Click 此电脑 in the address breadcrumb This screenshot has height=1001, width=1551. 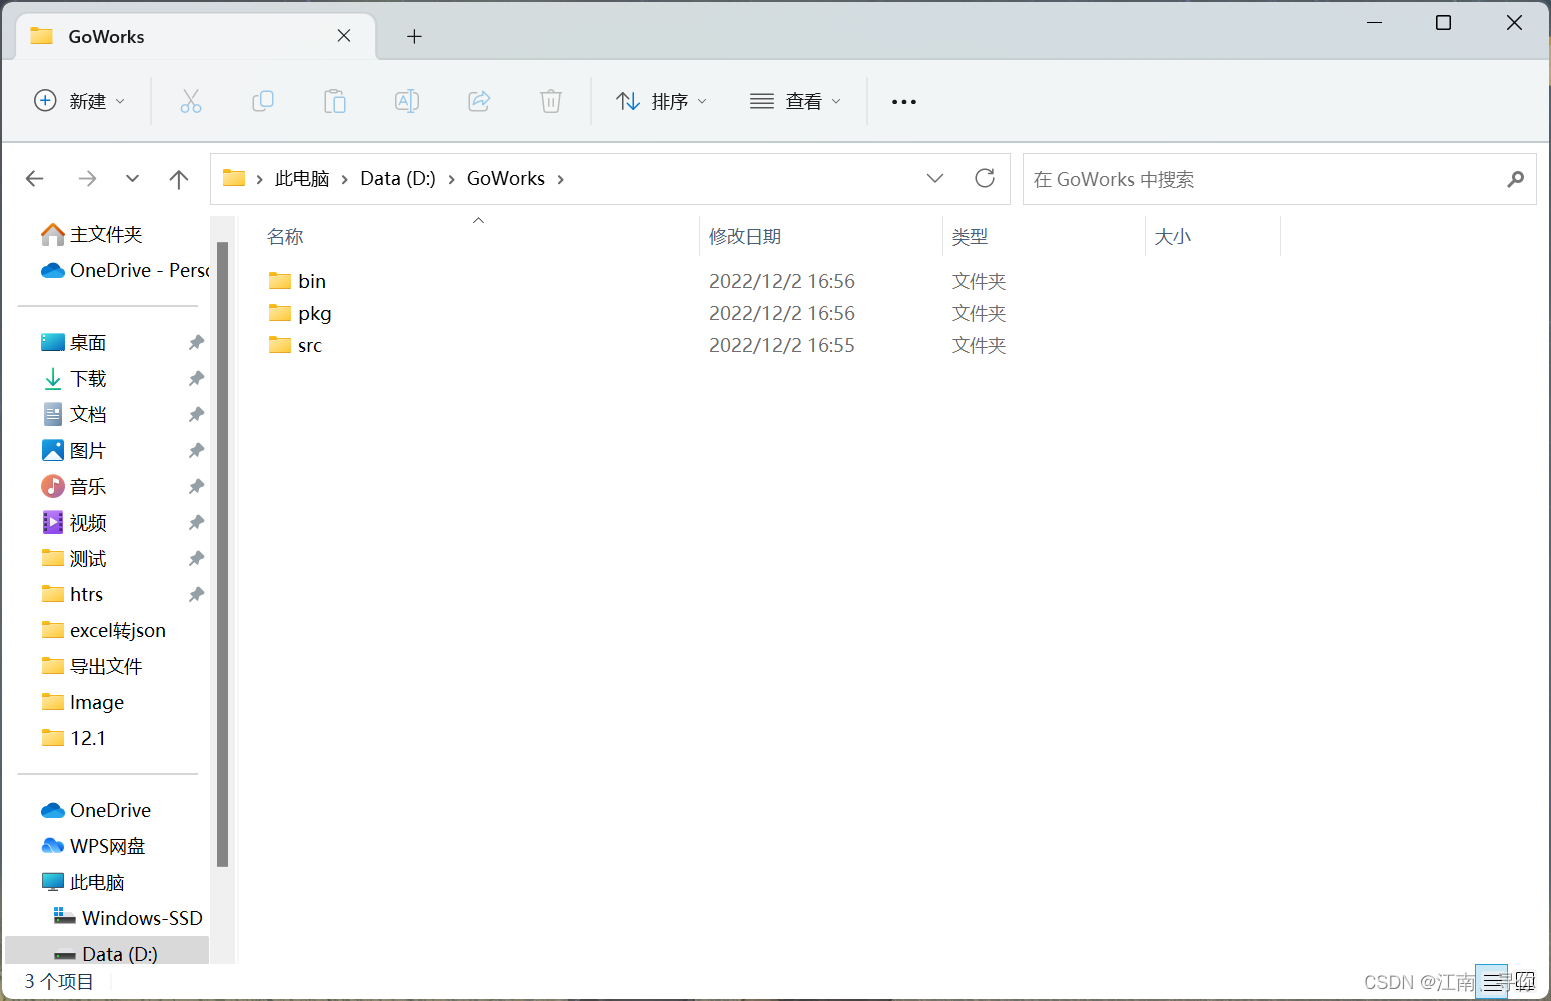click(302, 179)
